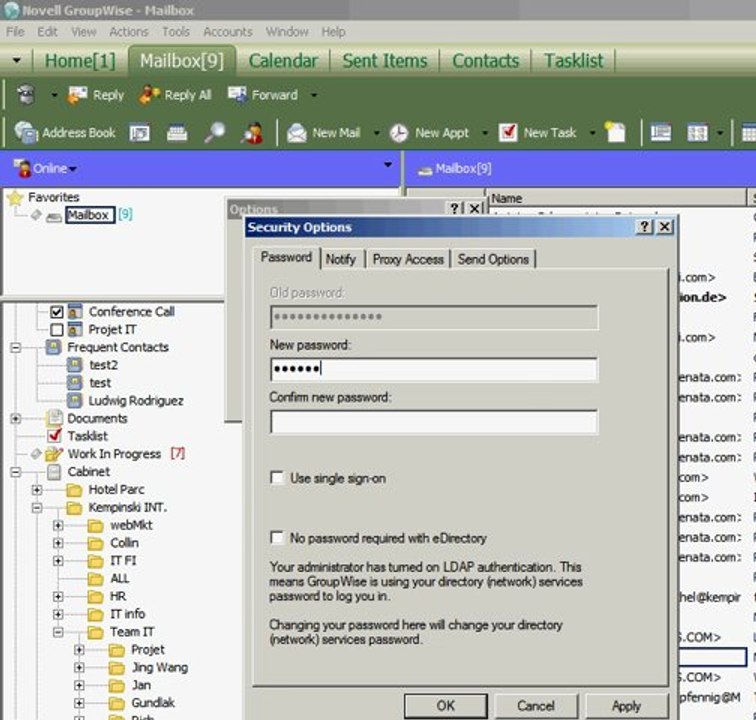756x720 pixels.
Task: Open the Proxy Access tab
Action: (x=408, y=259)
